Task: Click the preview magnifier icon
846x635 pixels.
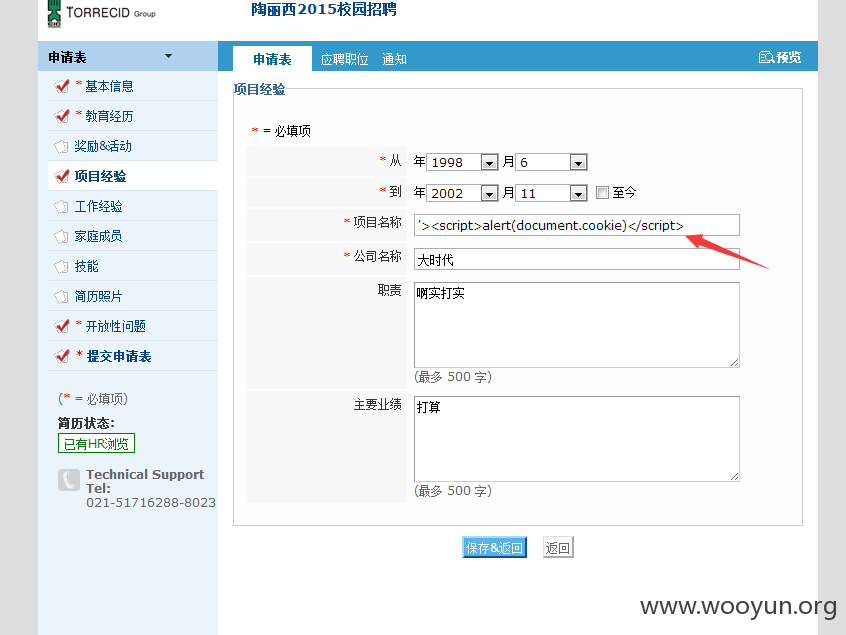Action: pos(766,57)
